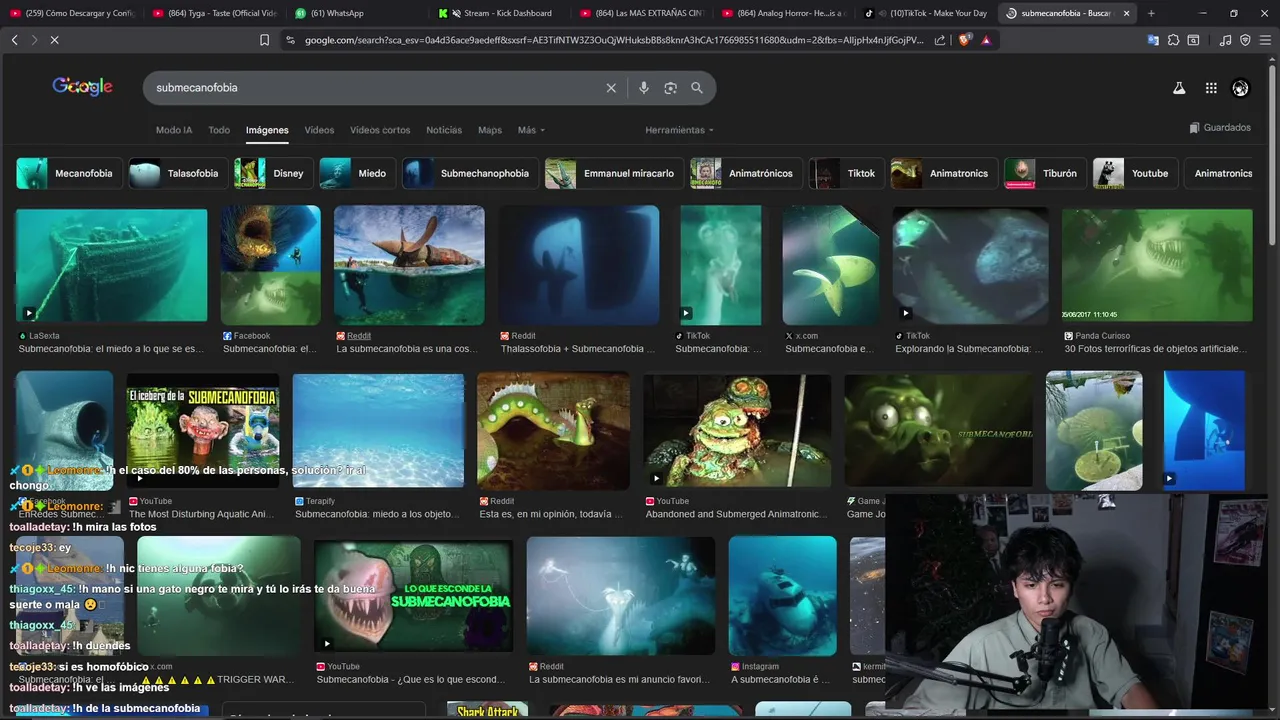Viewport: 1280px width, 720px height.
Task: Filter by the Miedo chip
Action: 357,173
